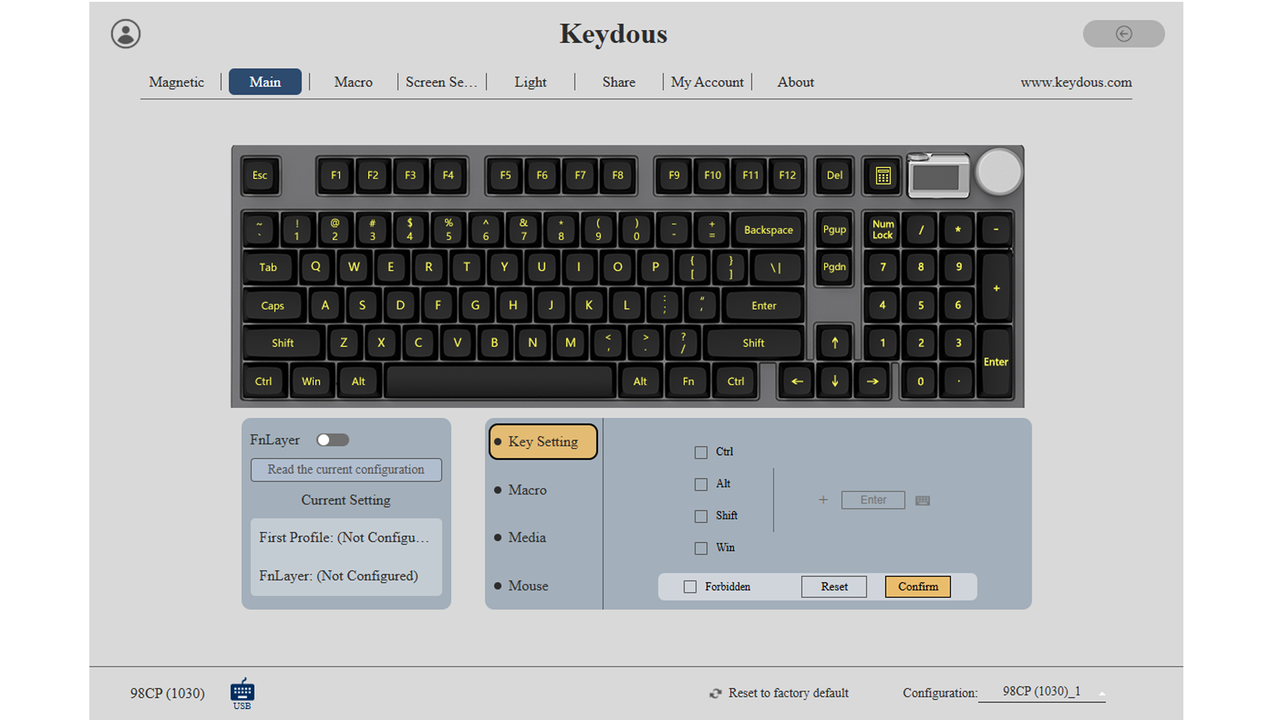Click FnLayer: (Not Configured) entry

(x=338, y=576)
